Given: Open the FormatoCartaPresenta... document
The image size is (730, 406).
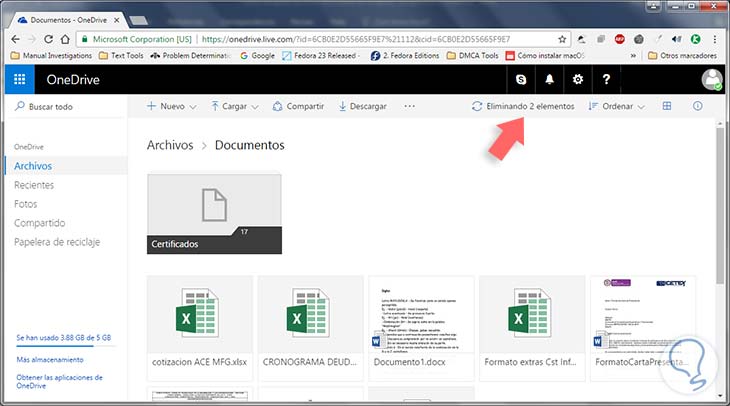Looking at the screenshot, I should click(643, 328).
